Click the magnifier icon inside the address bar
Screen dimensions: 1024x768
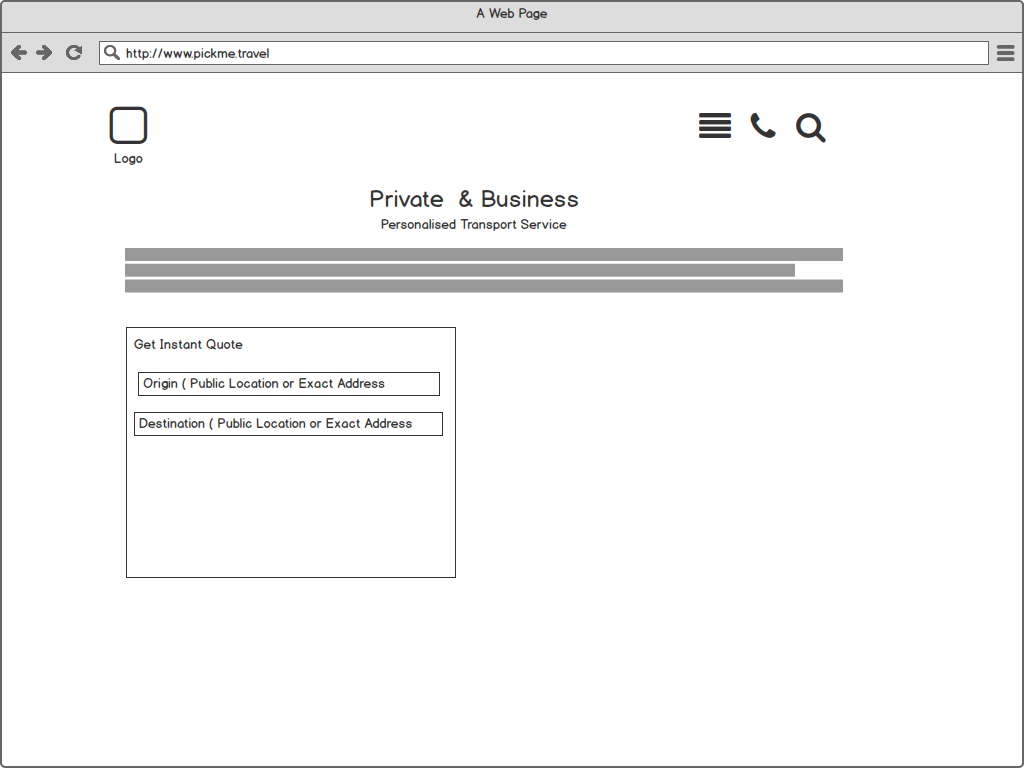tap(112, 53)
